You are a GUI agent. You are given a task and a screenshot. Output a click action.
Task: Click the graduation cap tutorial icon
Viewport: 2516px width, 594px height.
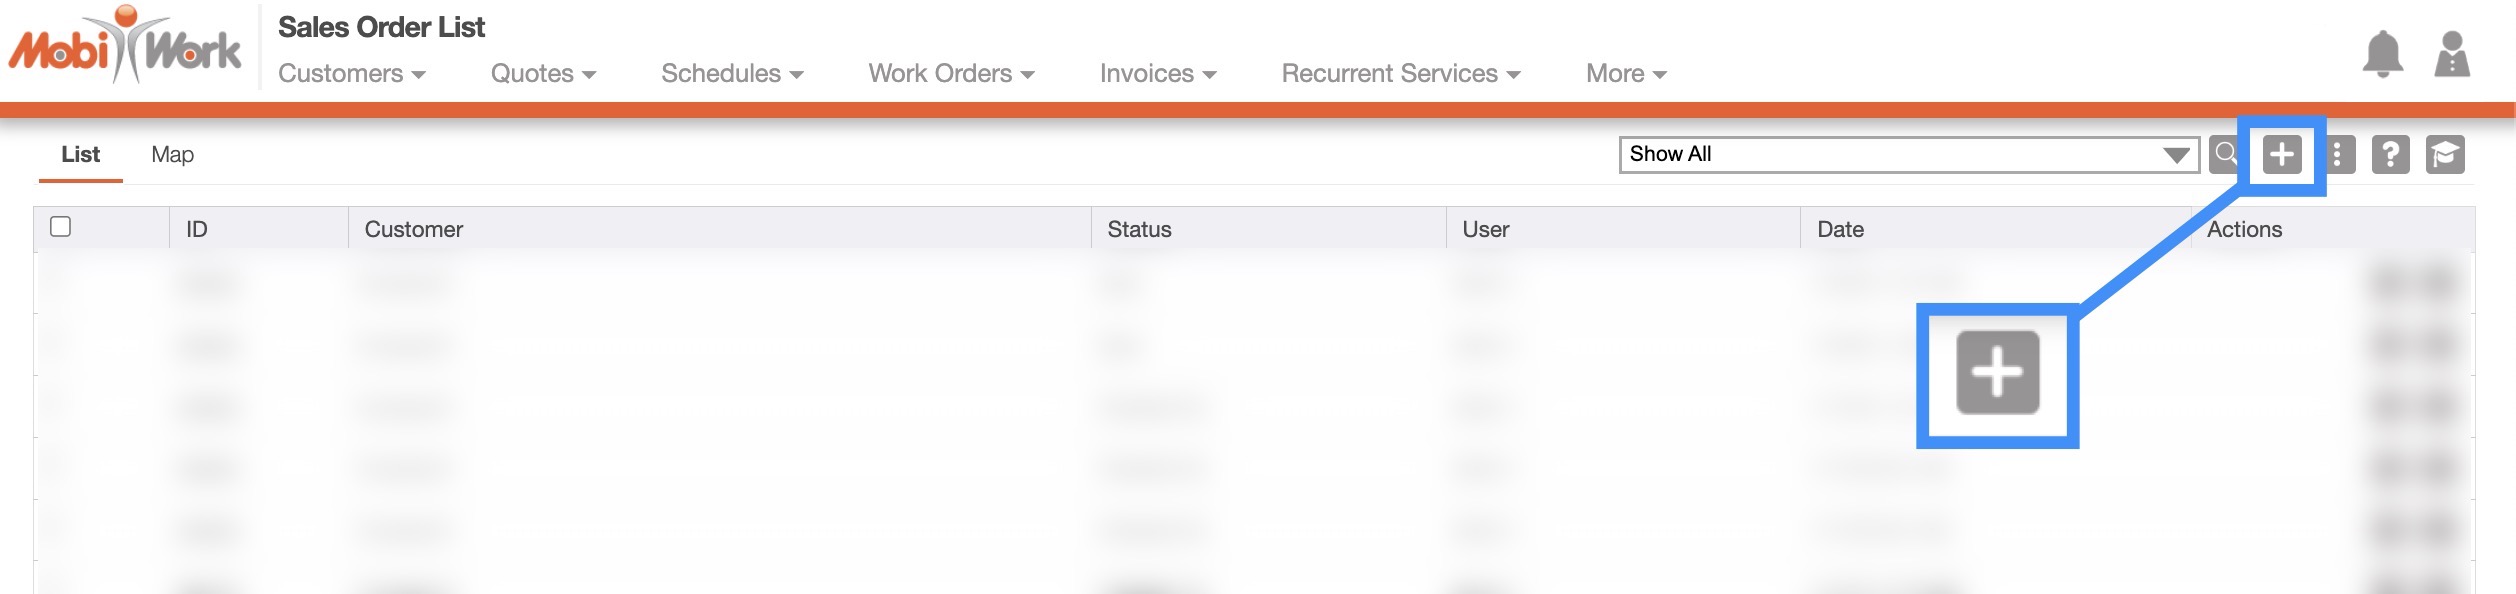pos(2445,155)
